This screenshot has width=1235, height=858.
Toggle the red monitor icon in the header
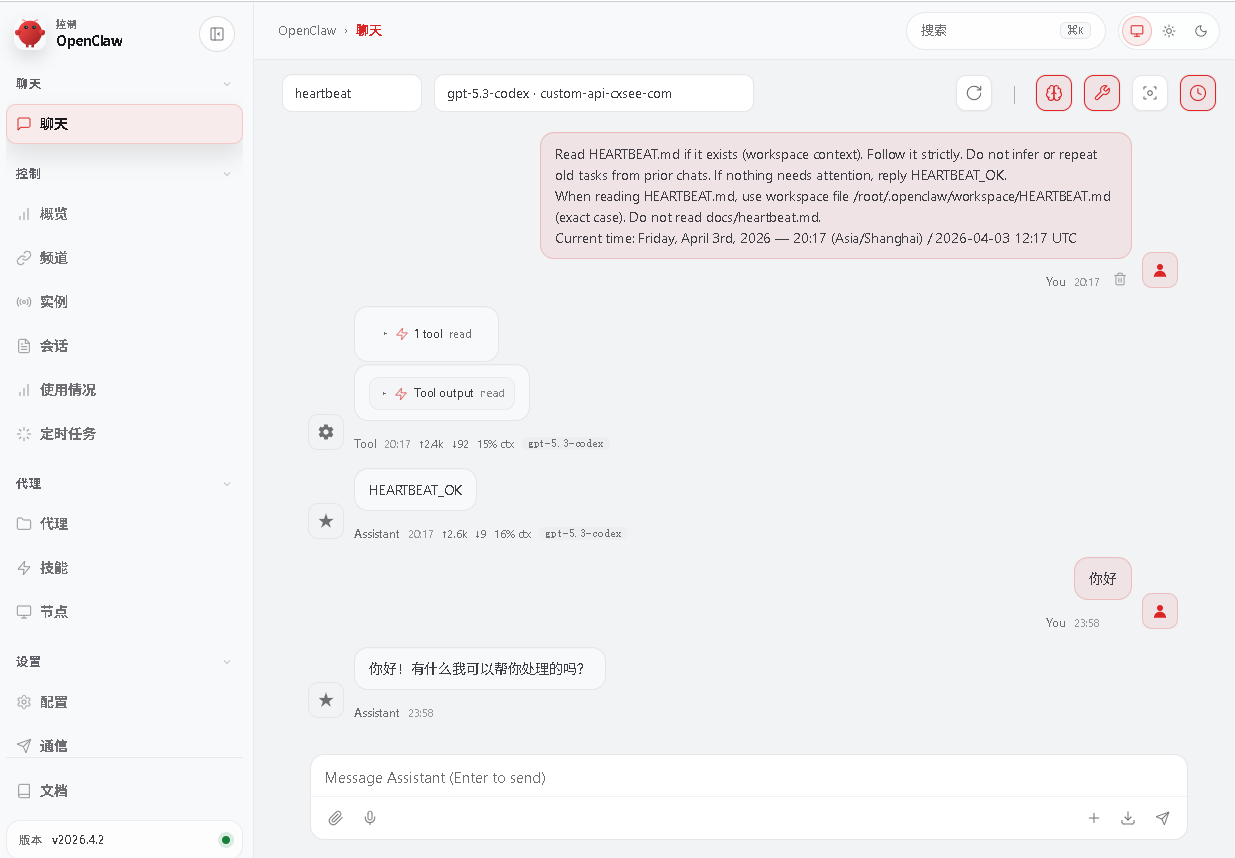point(1136,31)
